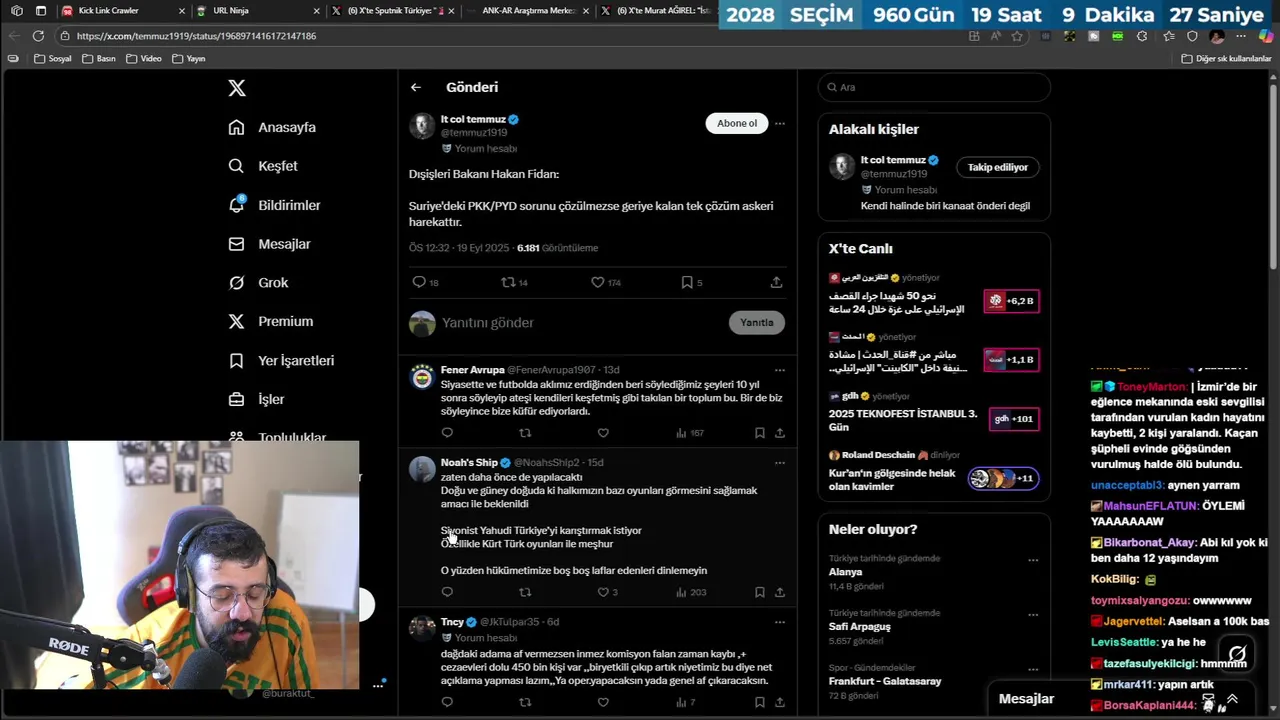
Task: Open the Safi Arpaguş trending topic
Action: [x=859, y=627]
